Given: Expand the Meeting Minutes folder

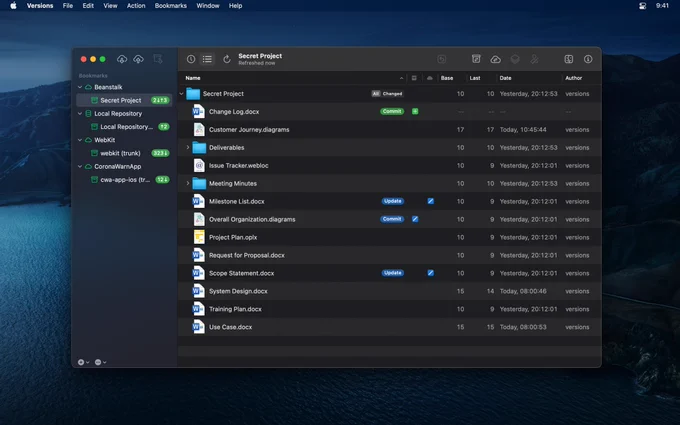Looking at the screenshot, I should pyautogui.click(x=187, y=183).
